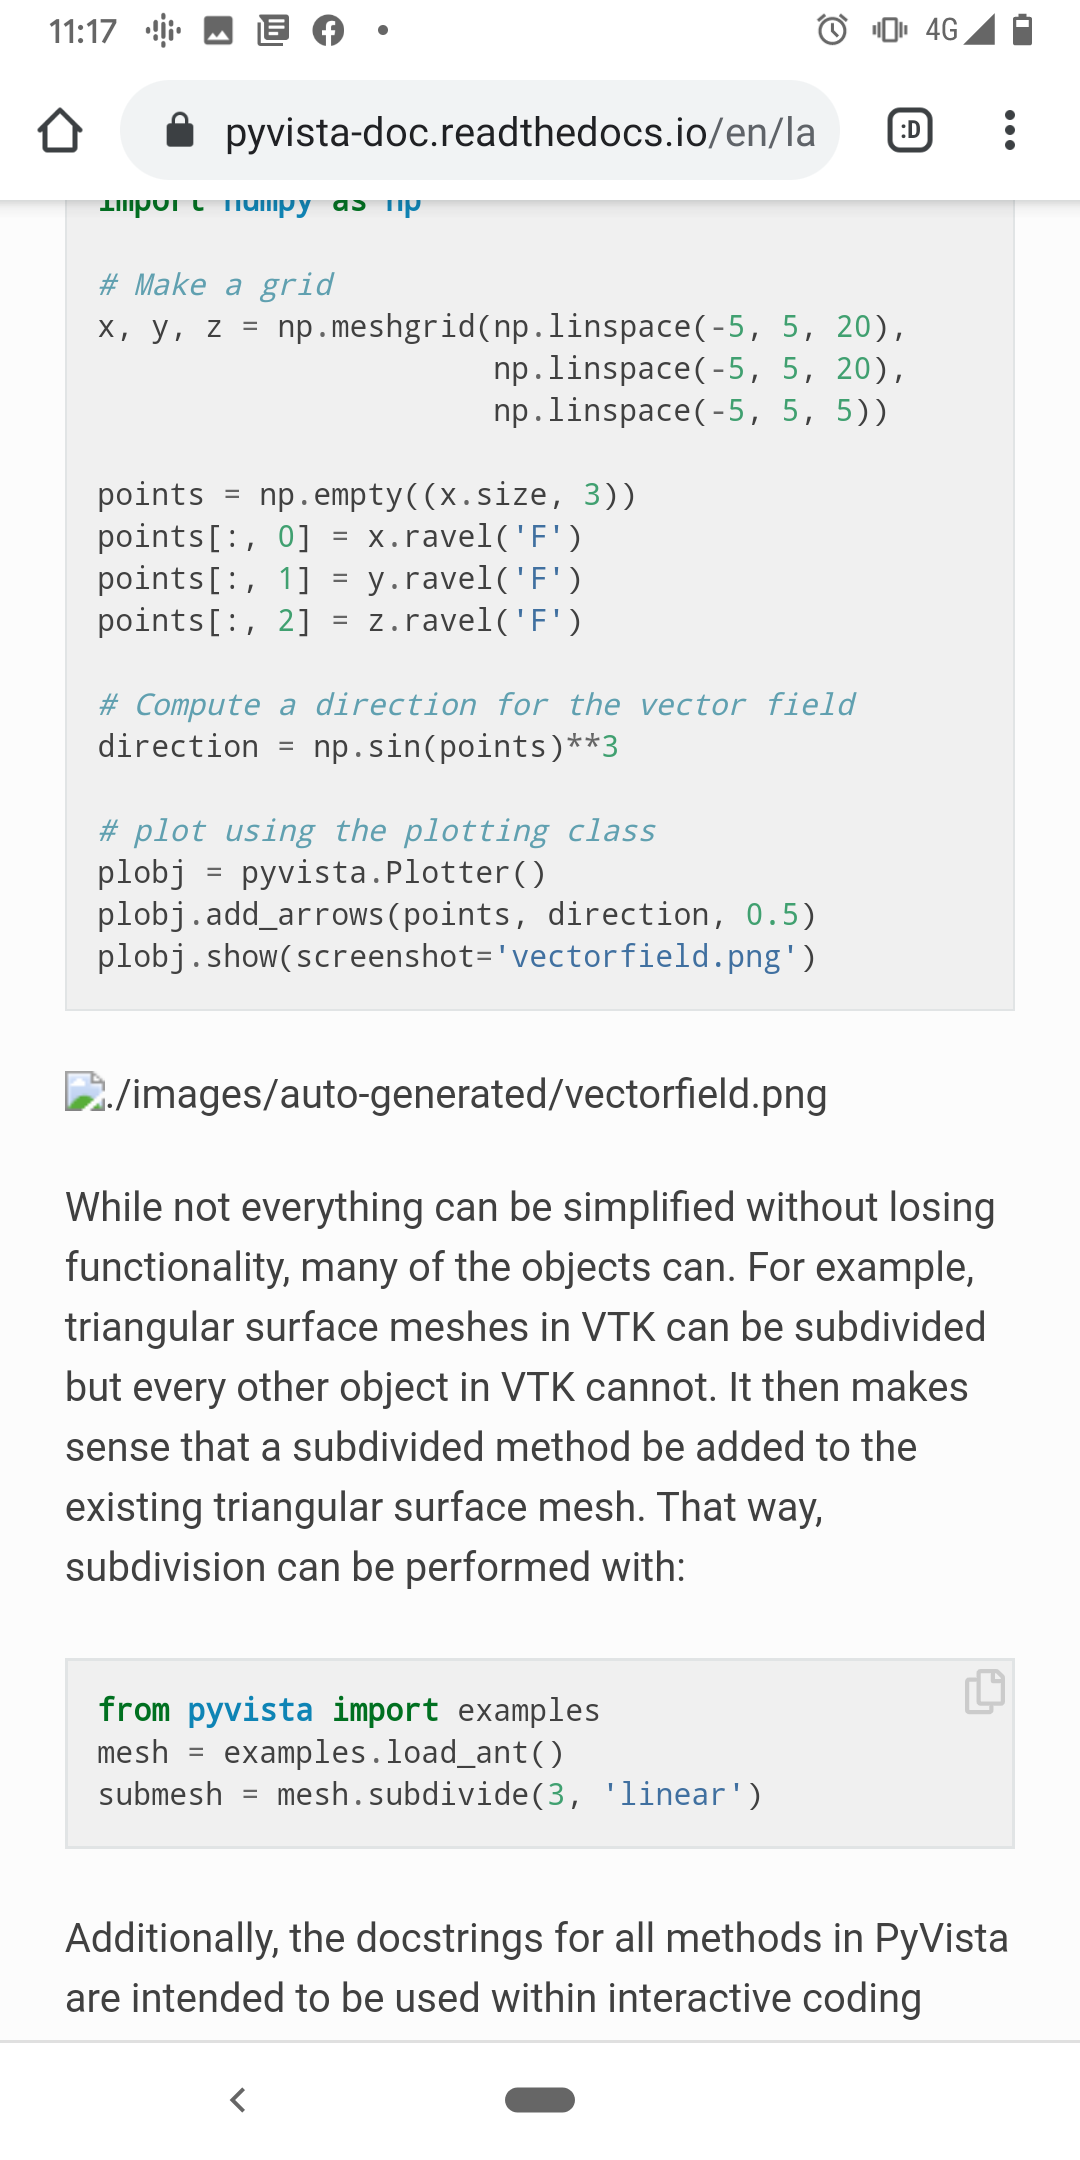Open the broken vectorfield.png image placeholder
This screenshot has height=2160, width=1080.
tap(84, 1092)
